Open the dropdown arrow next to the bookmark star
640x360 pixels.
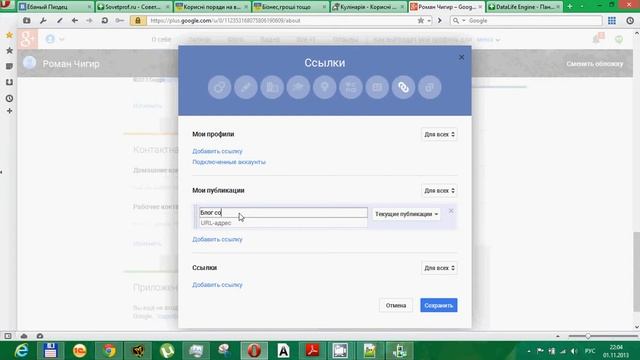click(429, 20)
